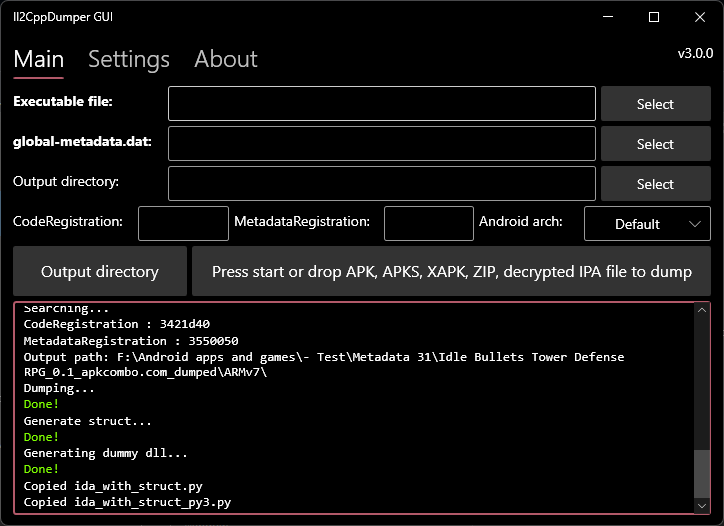Focus the CodeRegistration input box

pos(183,224)
